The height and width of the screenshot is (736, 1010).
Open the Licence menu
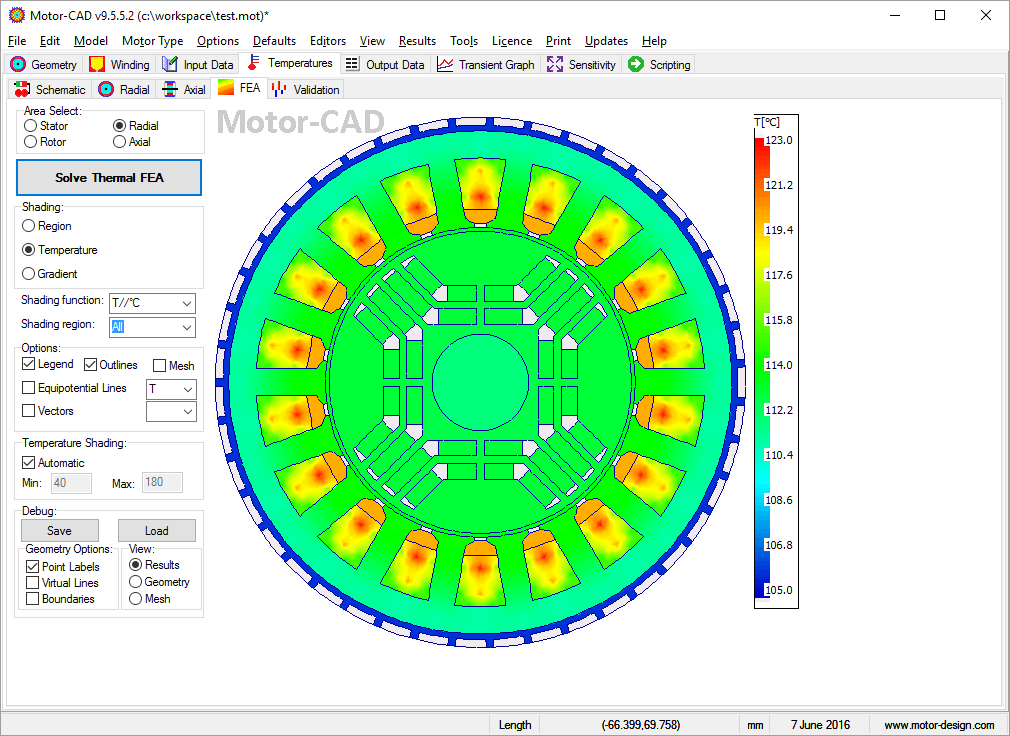[x=512, y=41]
